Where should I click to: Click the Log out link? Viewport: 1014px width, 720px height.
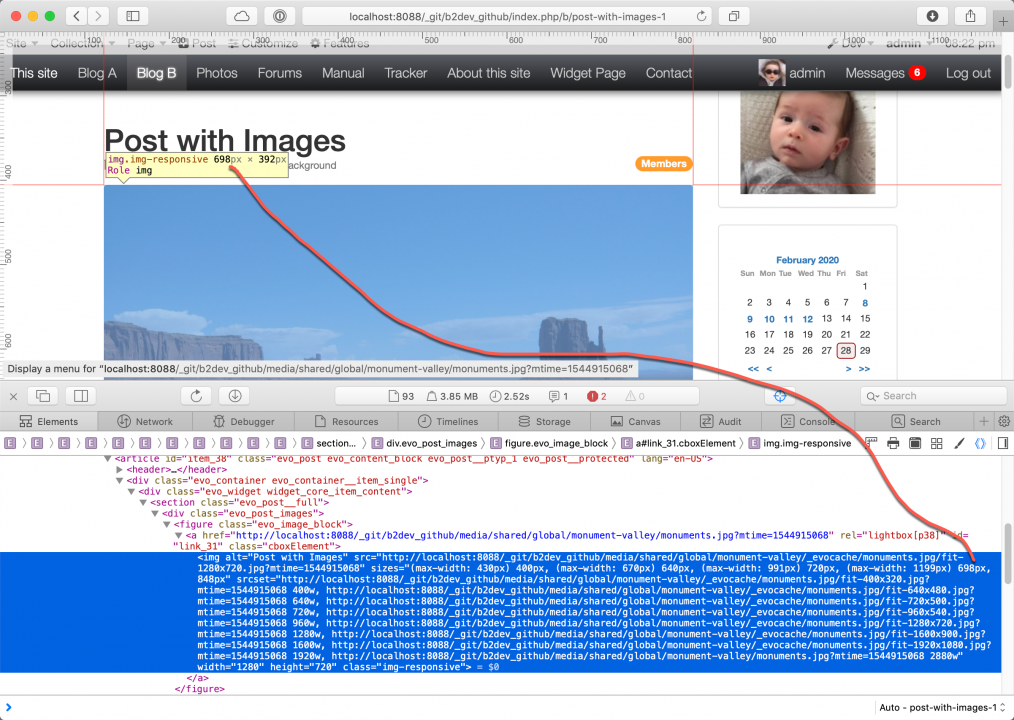tap(968, 73)
